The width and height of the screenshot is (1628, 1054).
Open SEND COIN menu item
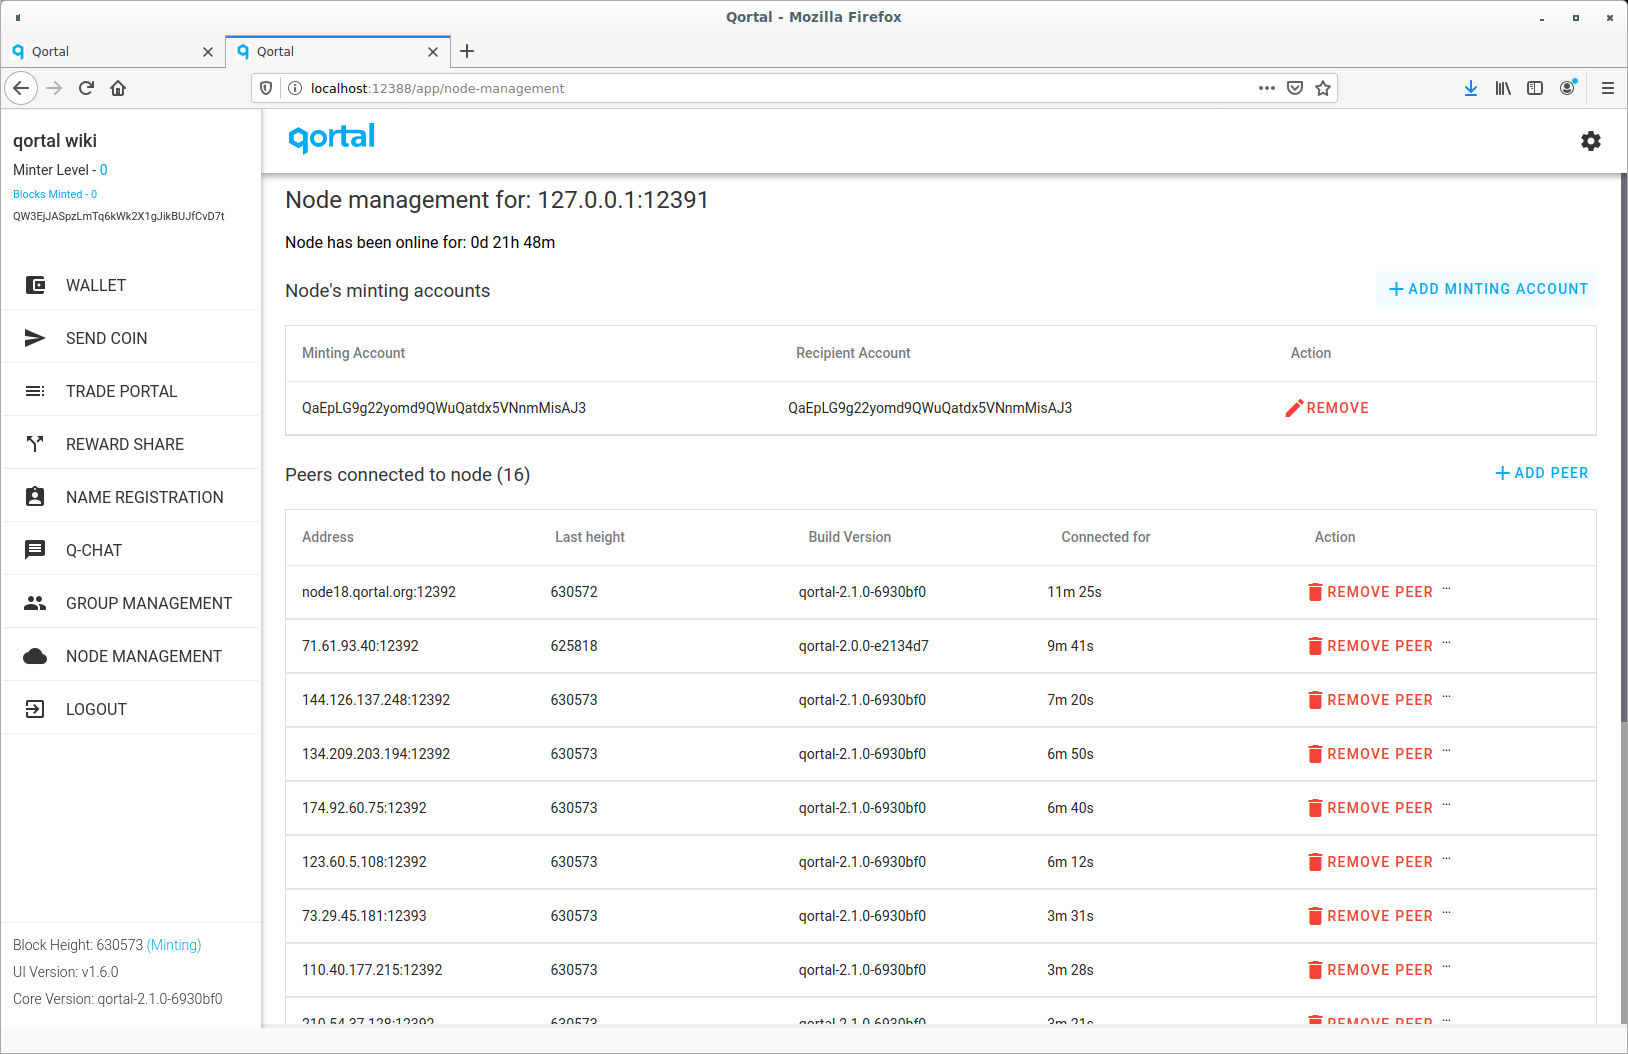[x=131, y=338]
